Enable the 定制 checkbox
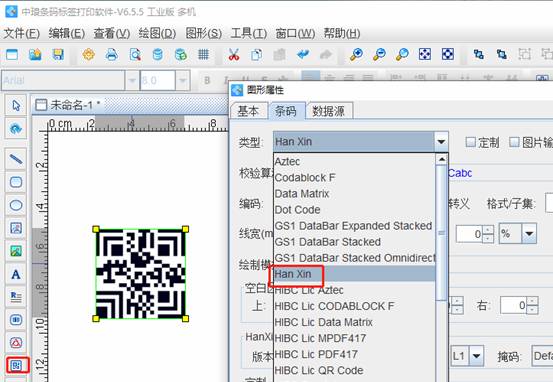The width and height of the screenshot is (553, 382). pos(470,142)
